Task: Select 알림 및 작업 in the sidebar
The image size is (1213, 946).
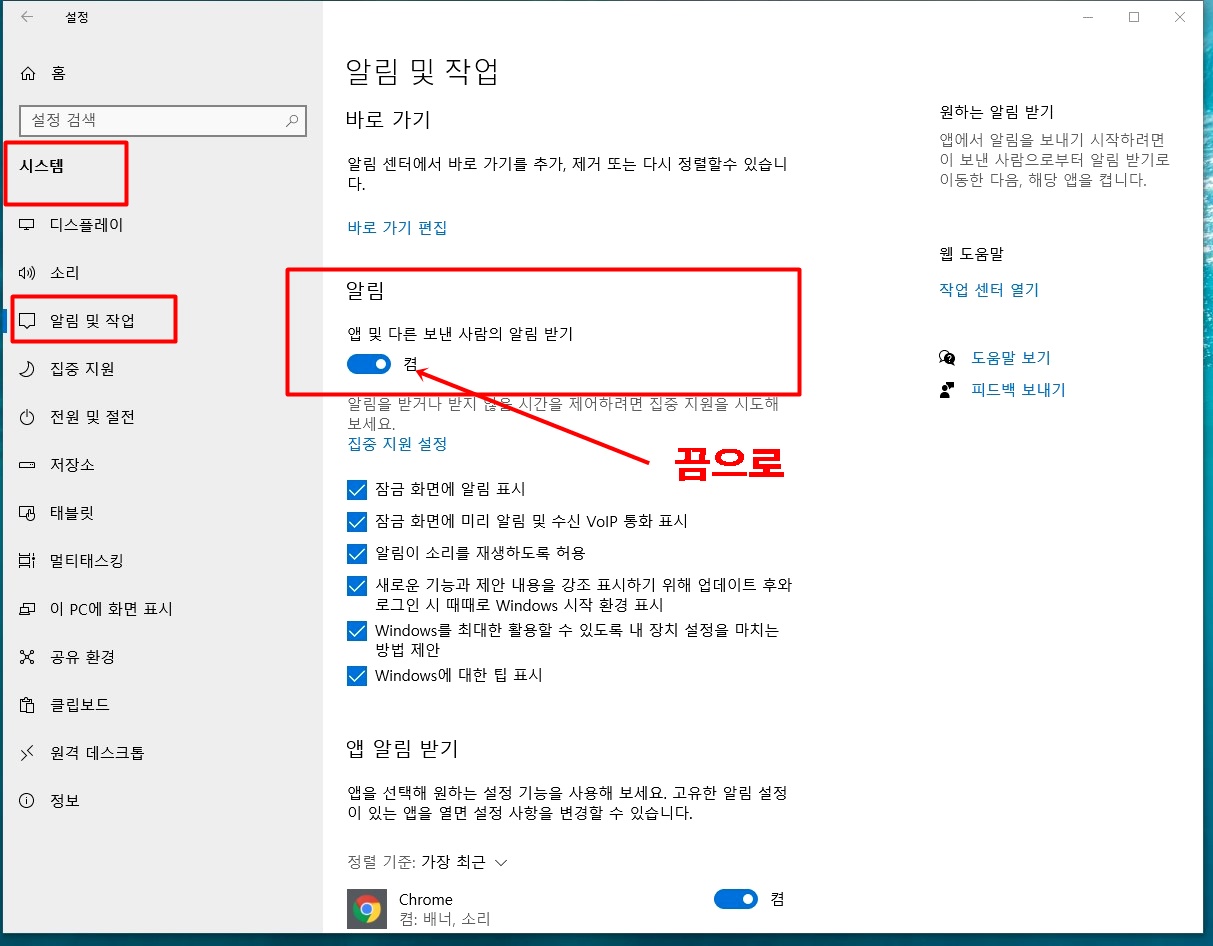Action: point(92,321)
